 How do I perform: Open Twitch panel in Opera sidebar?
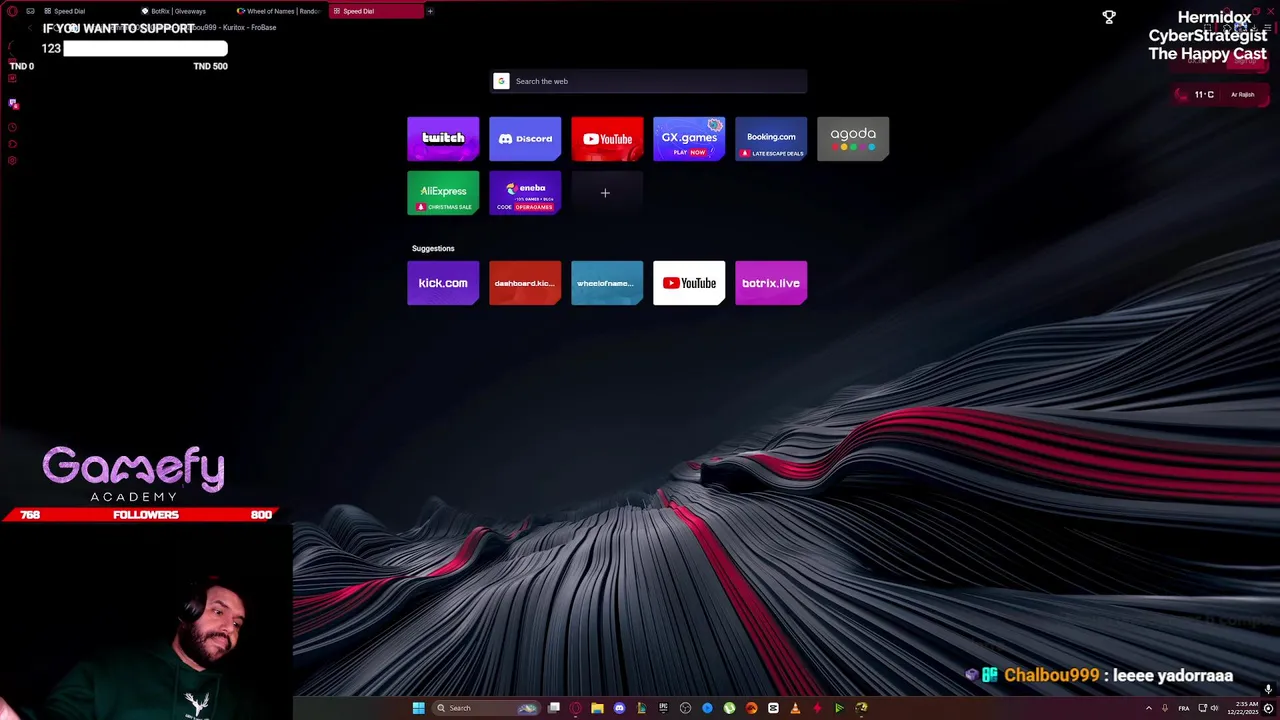click(x=13, y=103)
